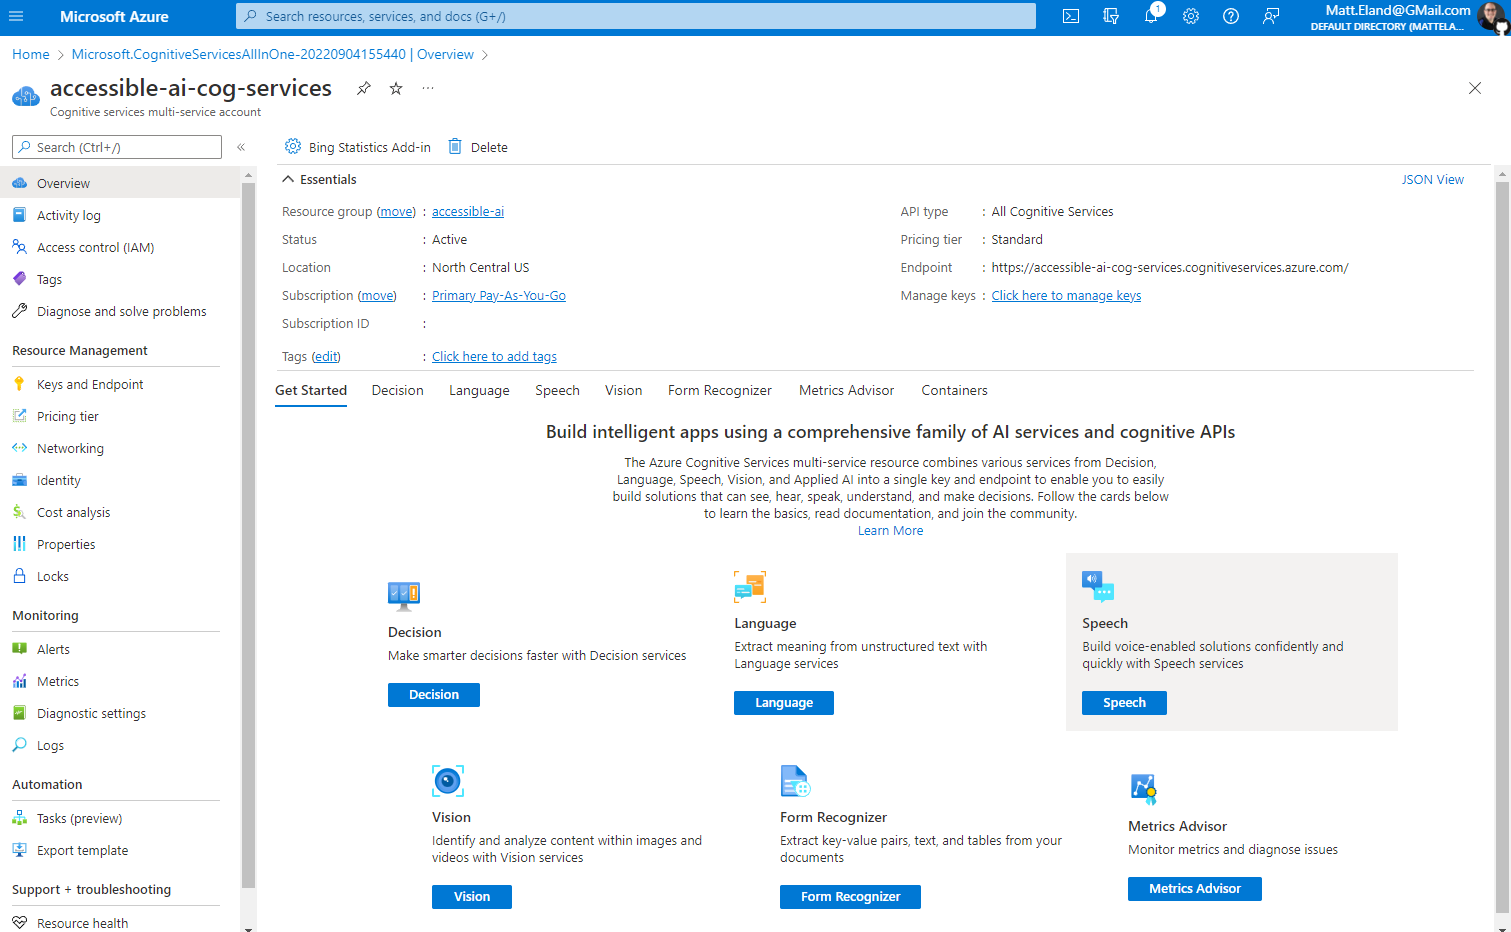The image size is (1511, 932).
Task: Favorite the resource with the star icon
Action: (x=395, y=88)
